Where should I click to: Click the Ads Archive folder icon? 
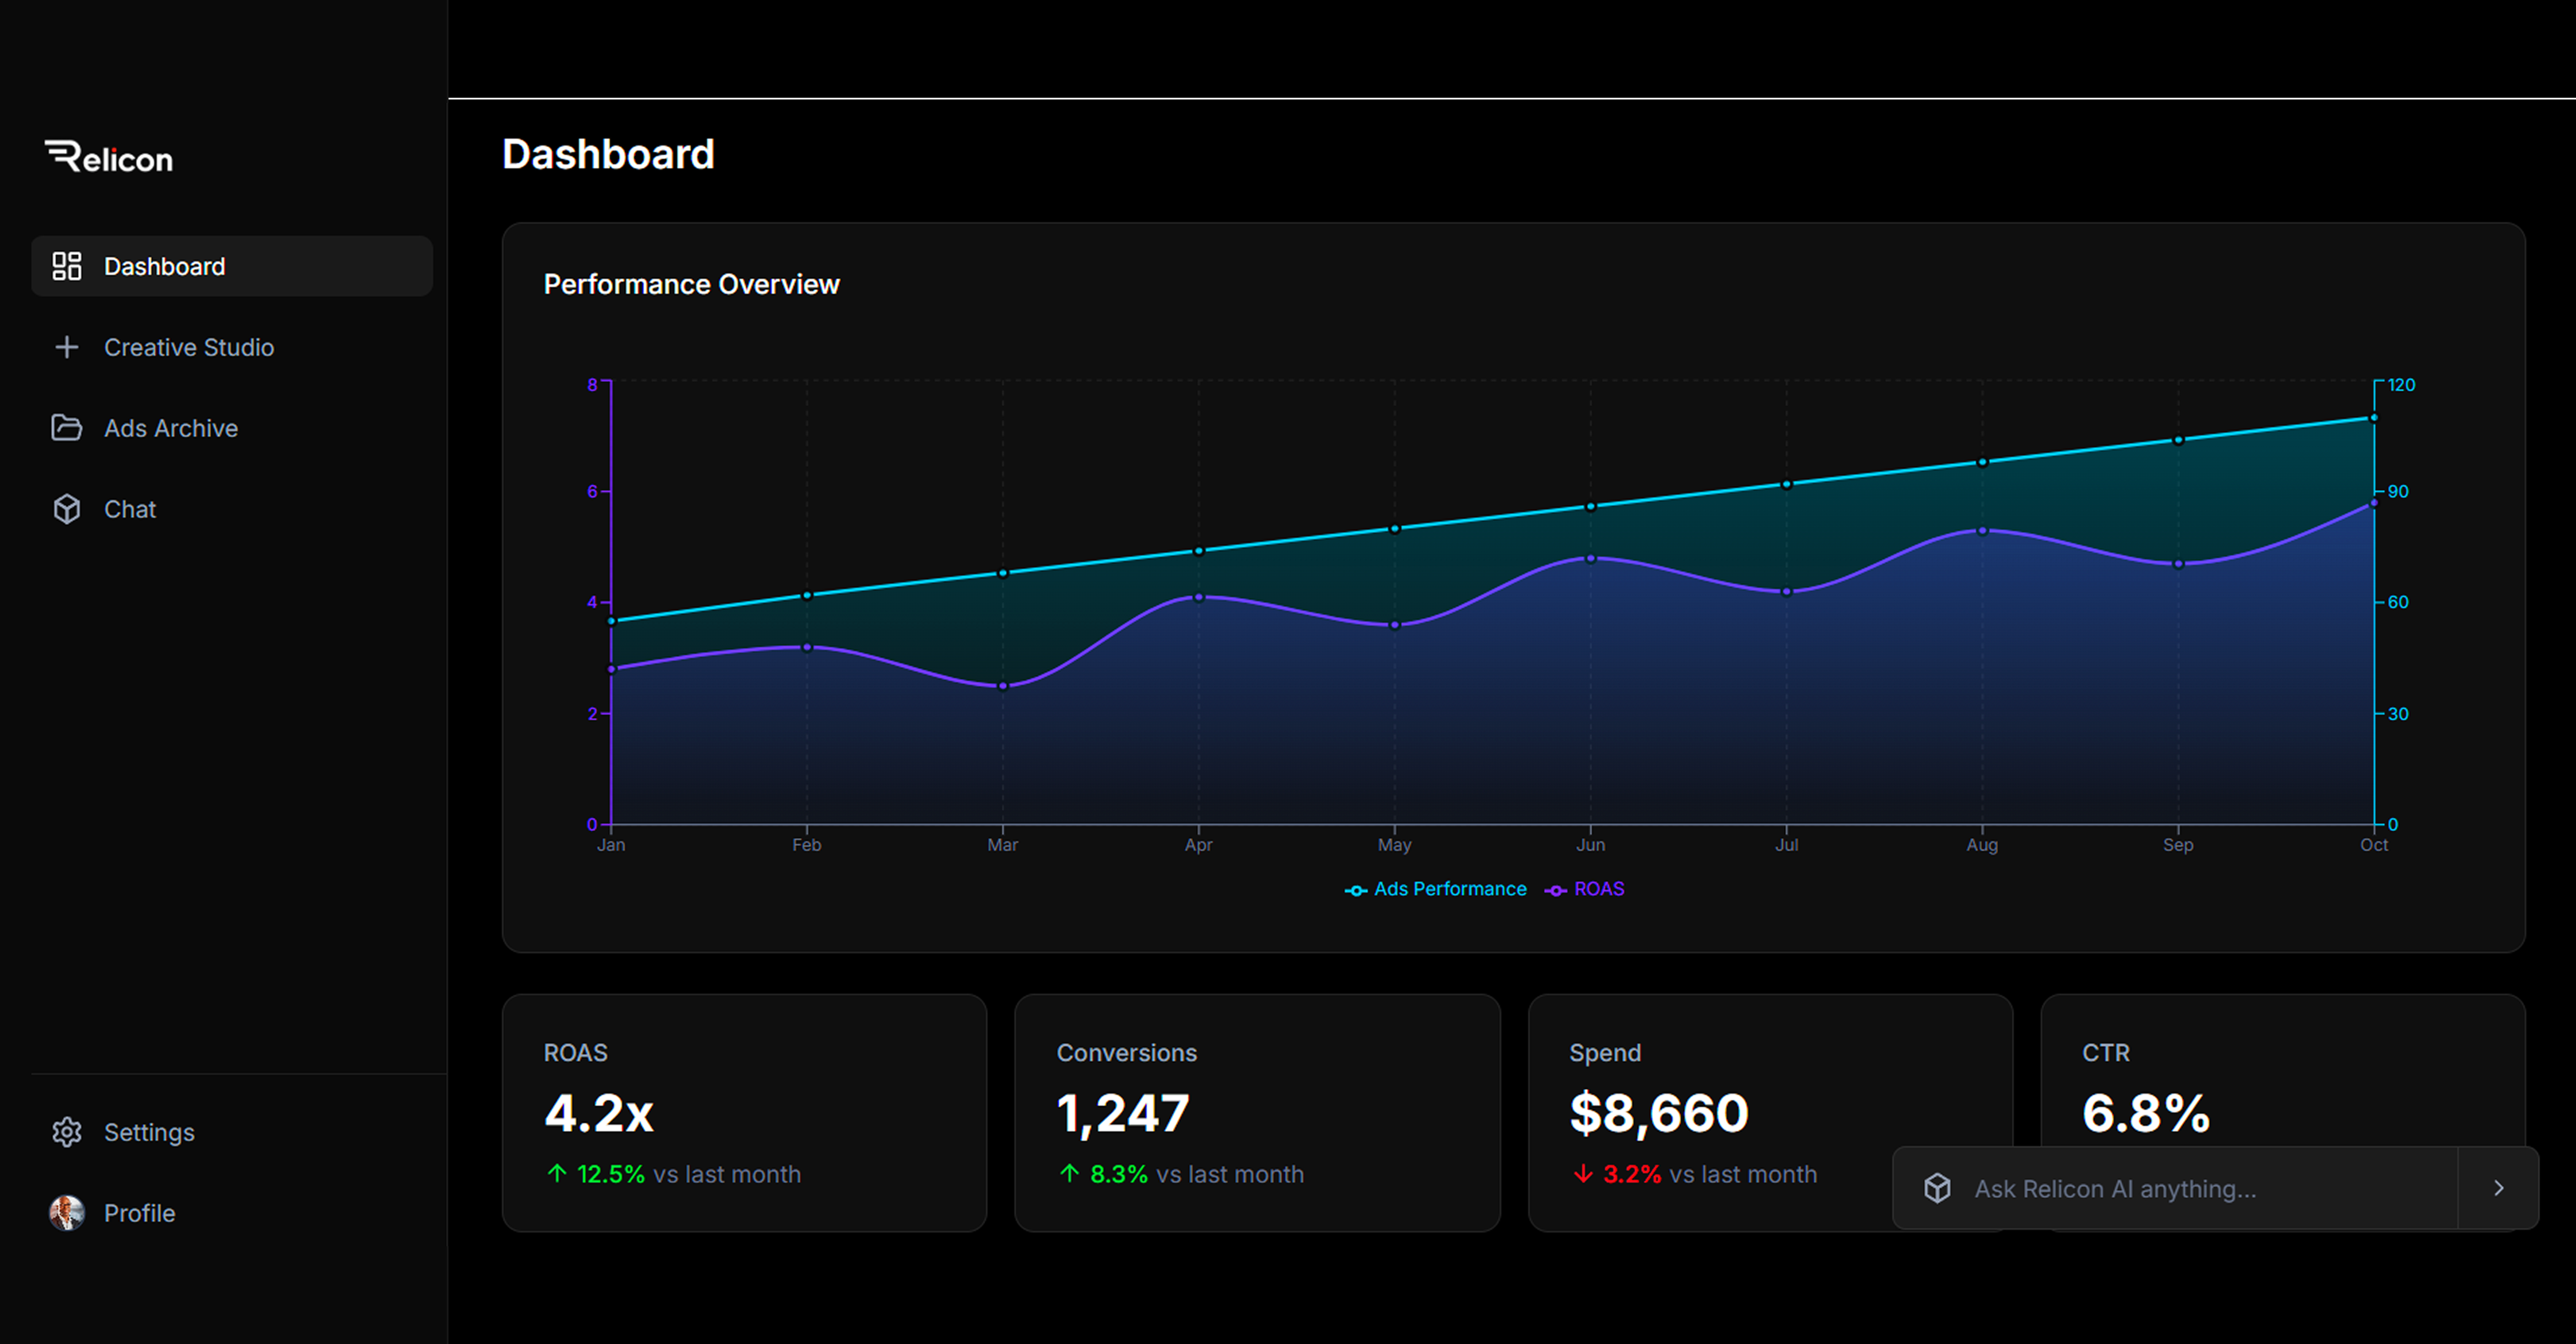tap(67, 428)
